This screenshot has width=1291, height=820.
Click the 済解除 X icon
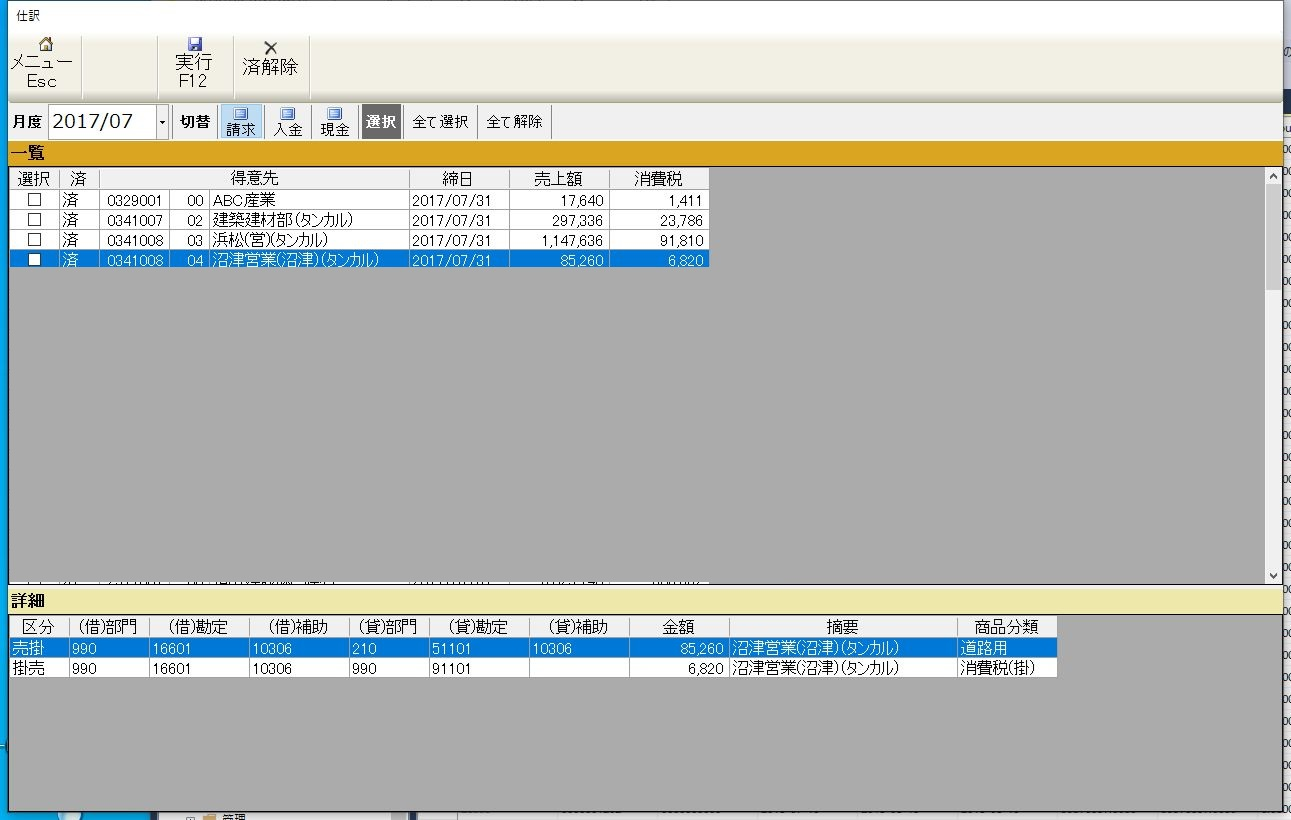(x=270, y=48)
